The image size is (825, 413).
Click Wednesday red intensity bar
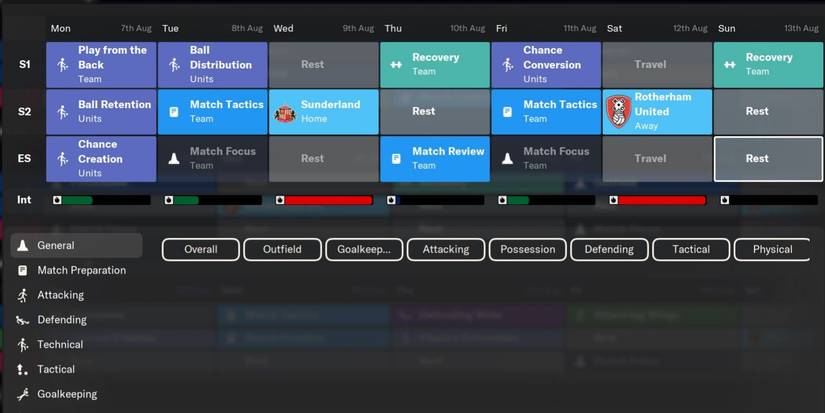[x=324, y=200]
